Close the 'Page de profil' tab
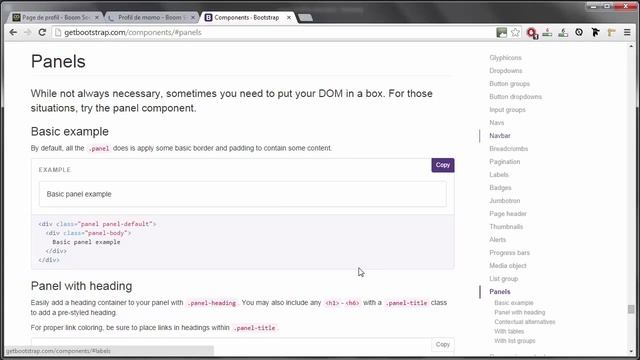 click(97, 18)
